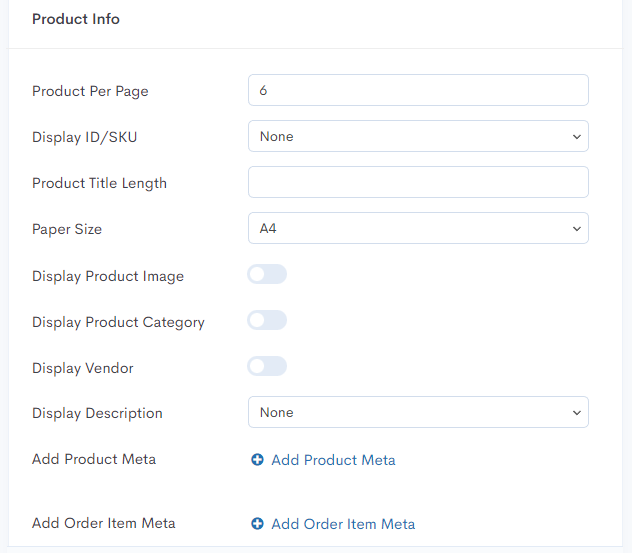The height and width of the screenshot is (553, 632).
Task: Focus the Product Per Page input field
Action: pyautogui.click(x=418, y=90)
